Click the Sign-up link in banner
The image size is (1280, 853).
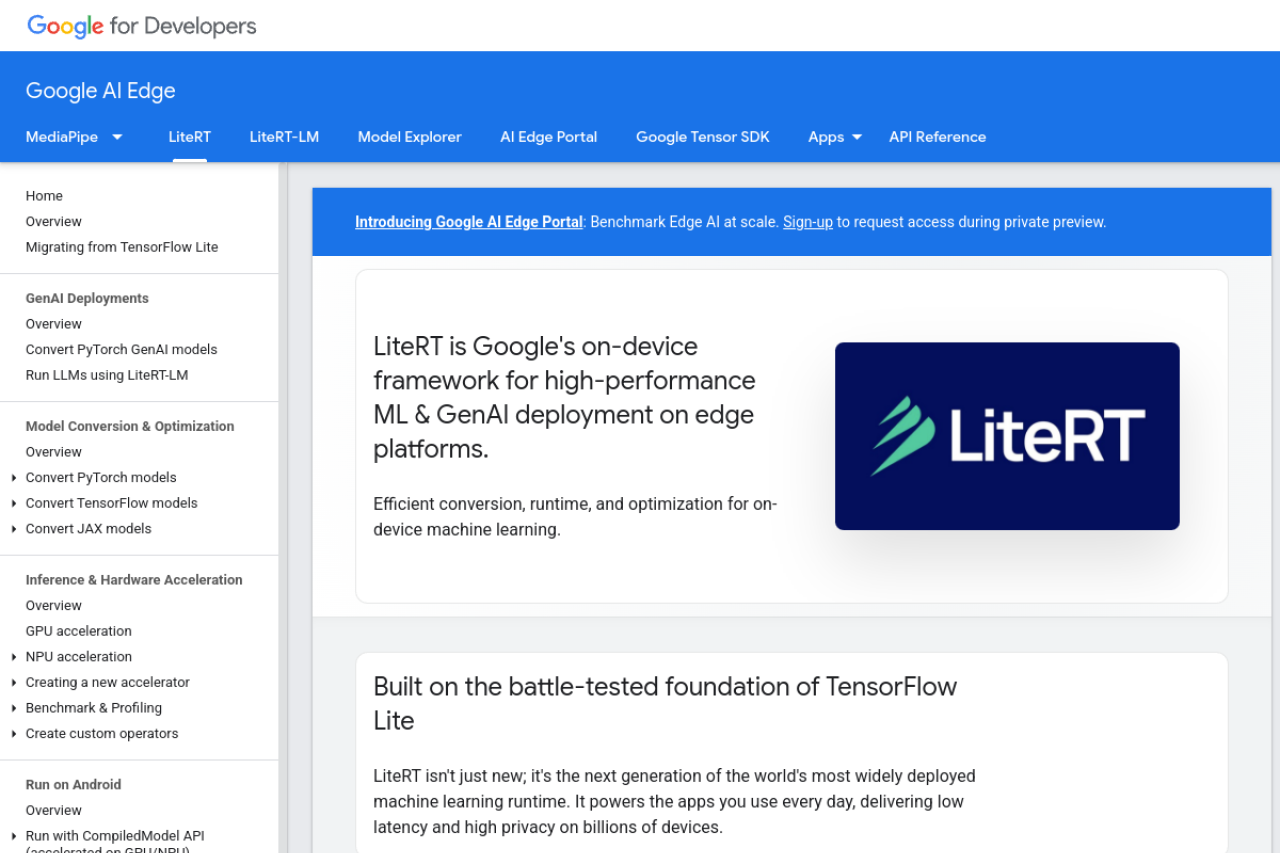(x=808, y=222)
